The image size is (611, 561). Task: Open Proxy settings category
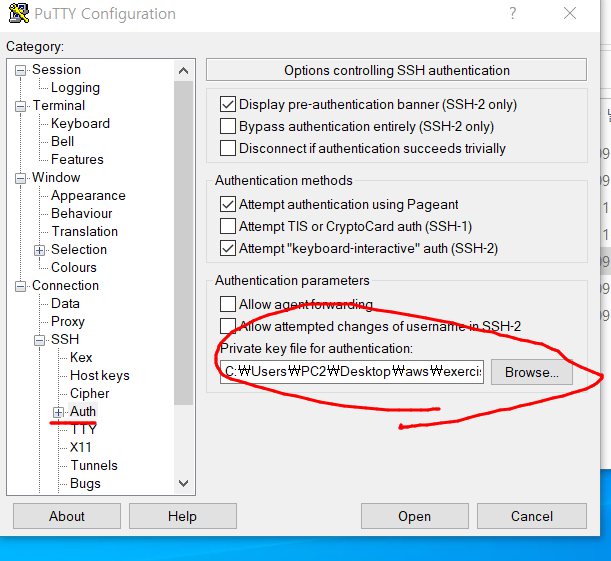[68, 321]
